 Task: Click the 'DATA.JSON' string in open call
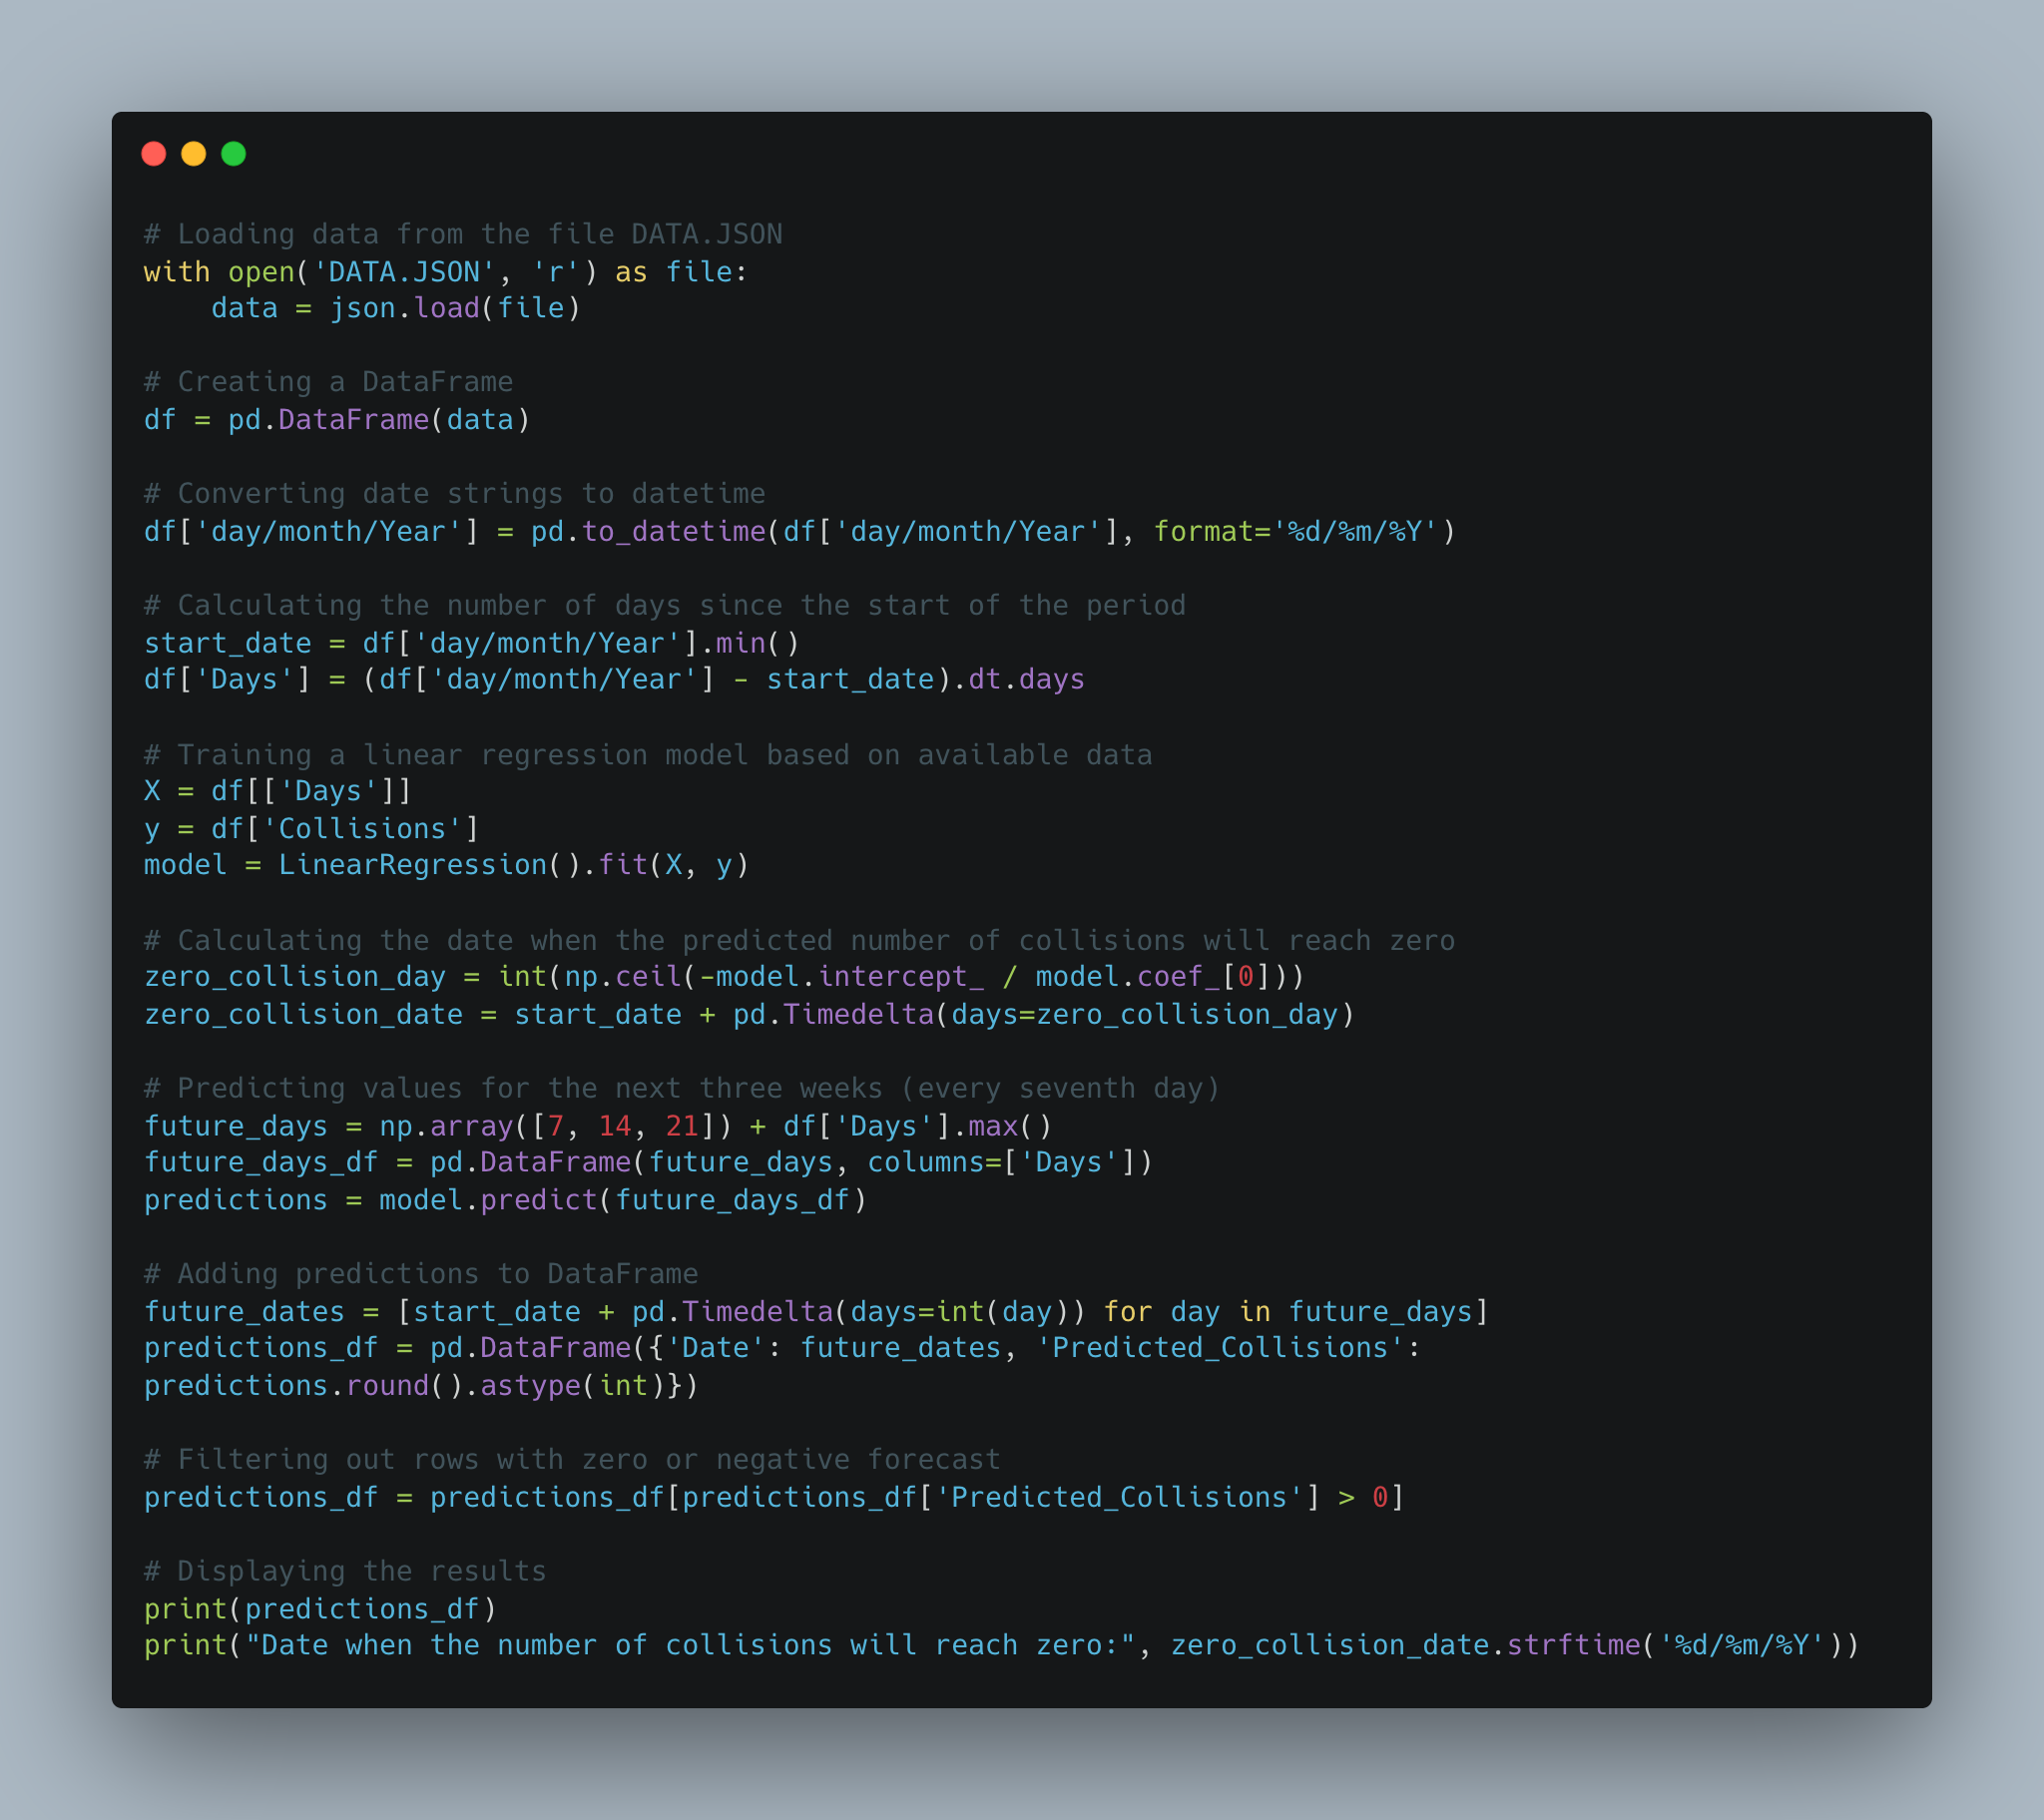click(404, 272)
